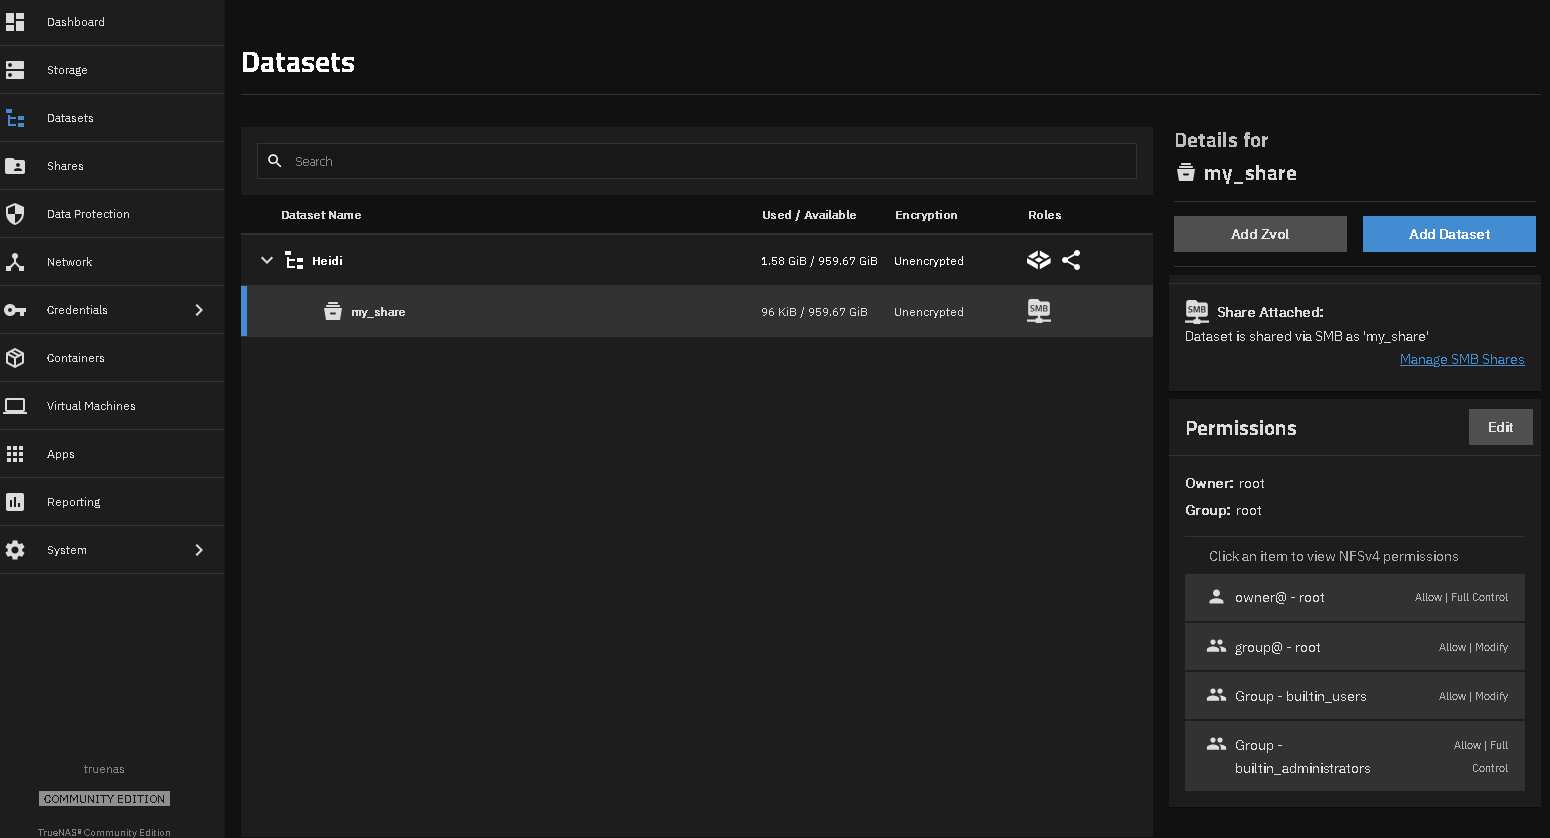Edit the dataset permissions
The width and height of the screenshot is (1550, 838).
1500,427
